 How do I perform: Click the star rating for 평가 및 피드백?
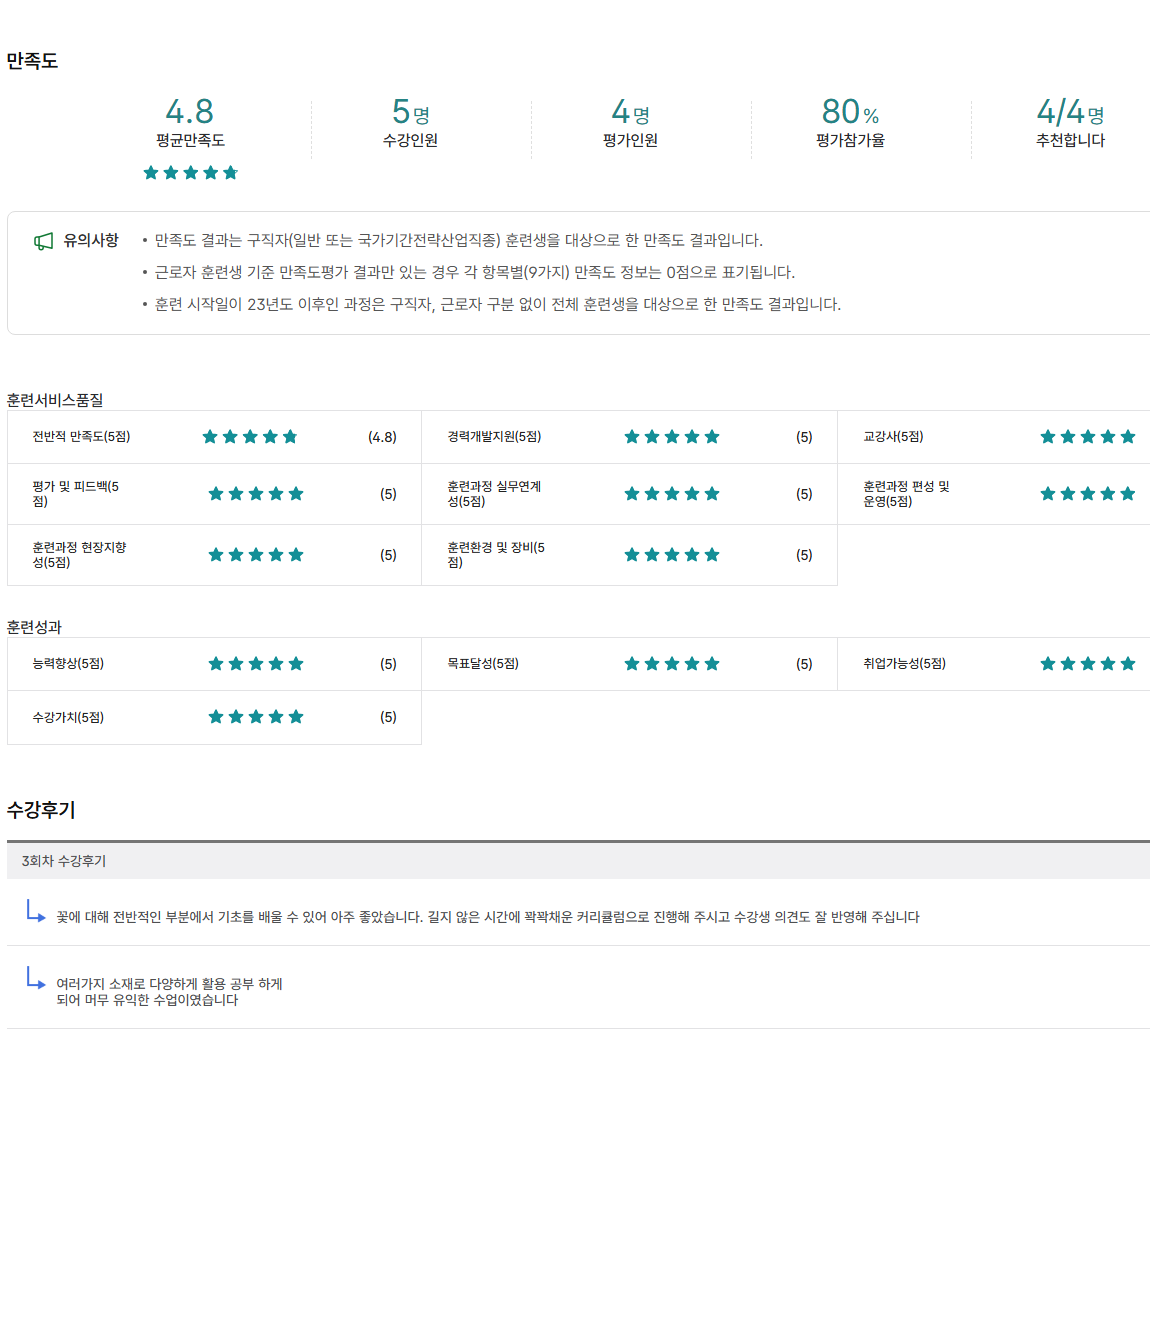coord(255,494)
